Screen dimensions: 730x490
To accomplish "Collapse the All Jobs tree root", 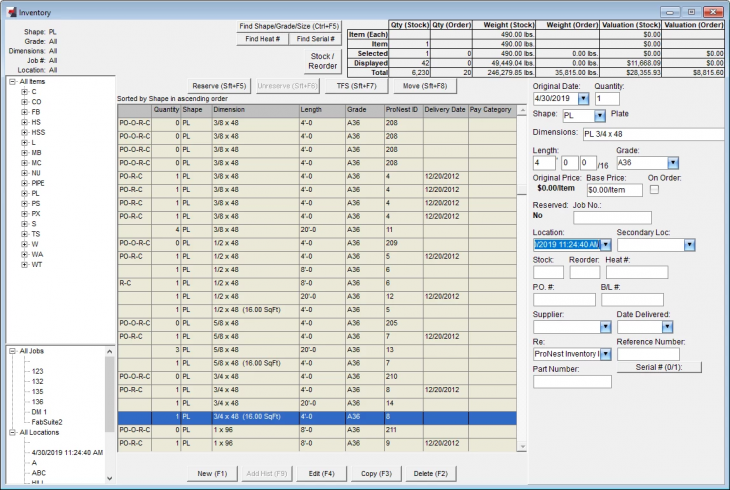I will [12, 351].
